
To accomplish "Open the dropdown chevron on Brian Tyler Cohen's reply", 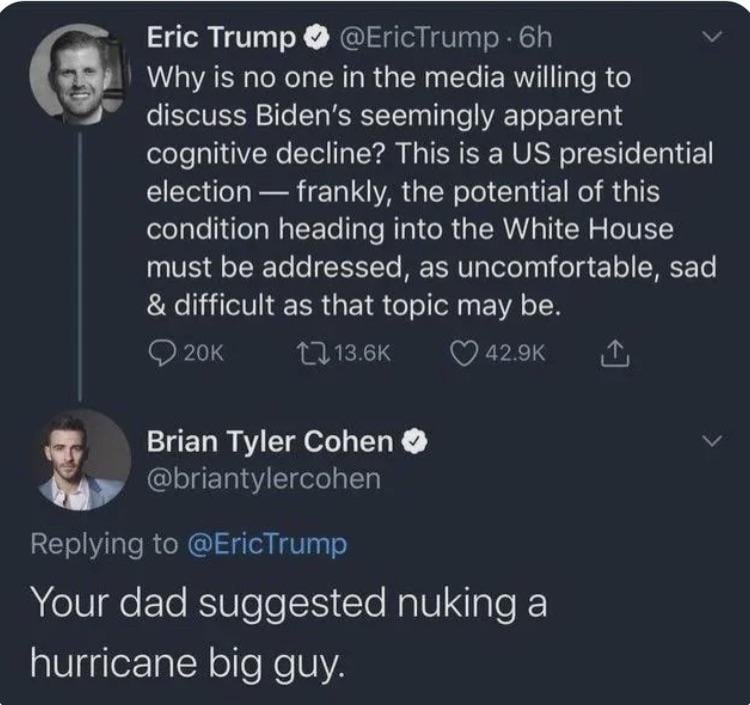I will pos(712,441).
